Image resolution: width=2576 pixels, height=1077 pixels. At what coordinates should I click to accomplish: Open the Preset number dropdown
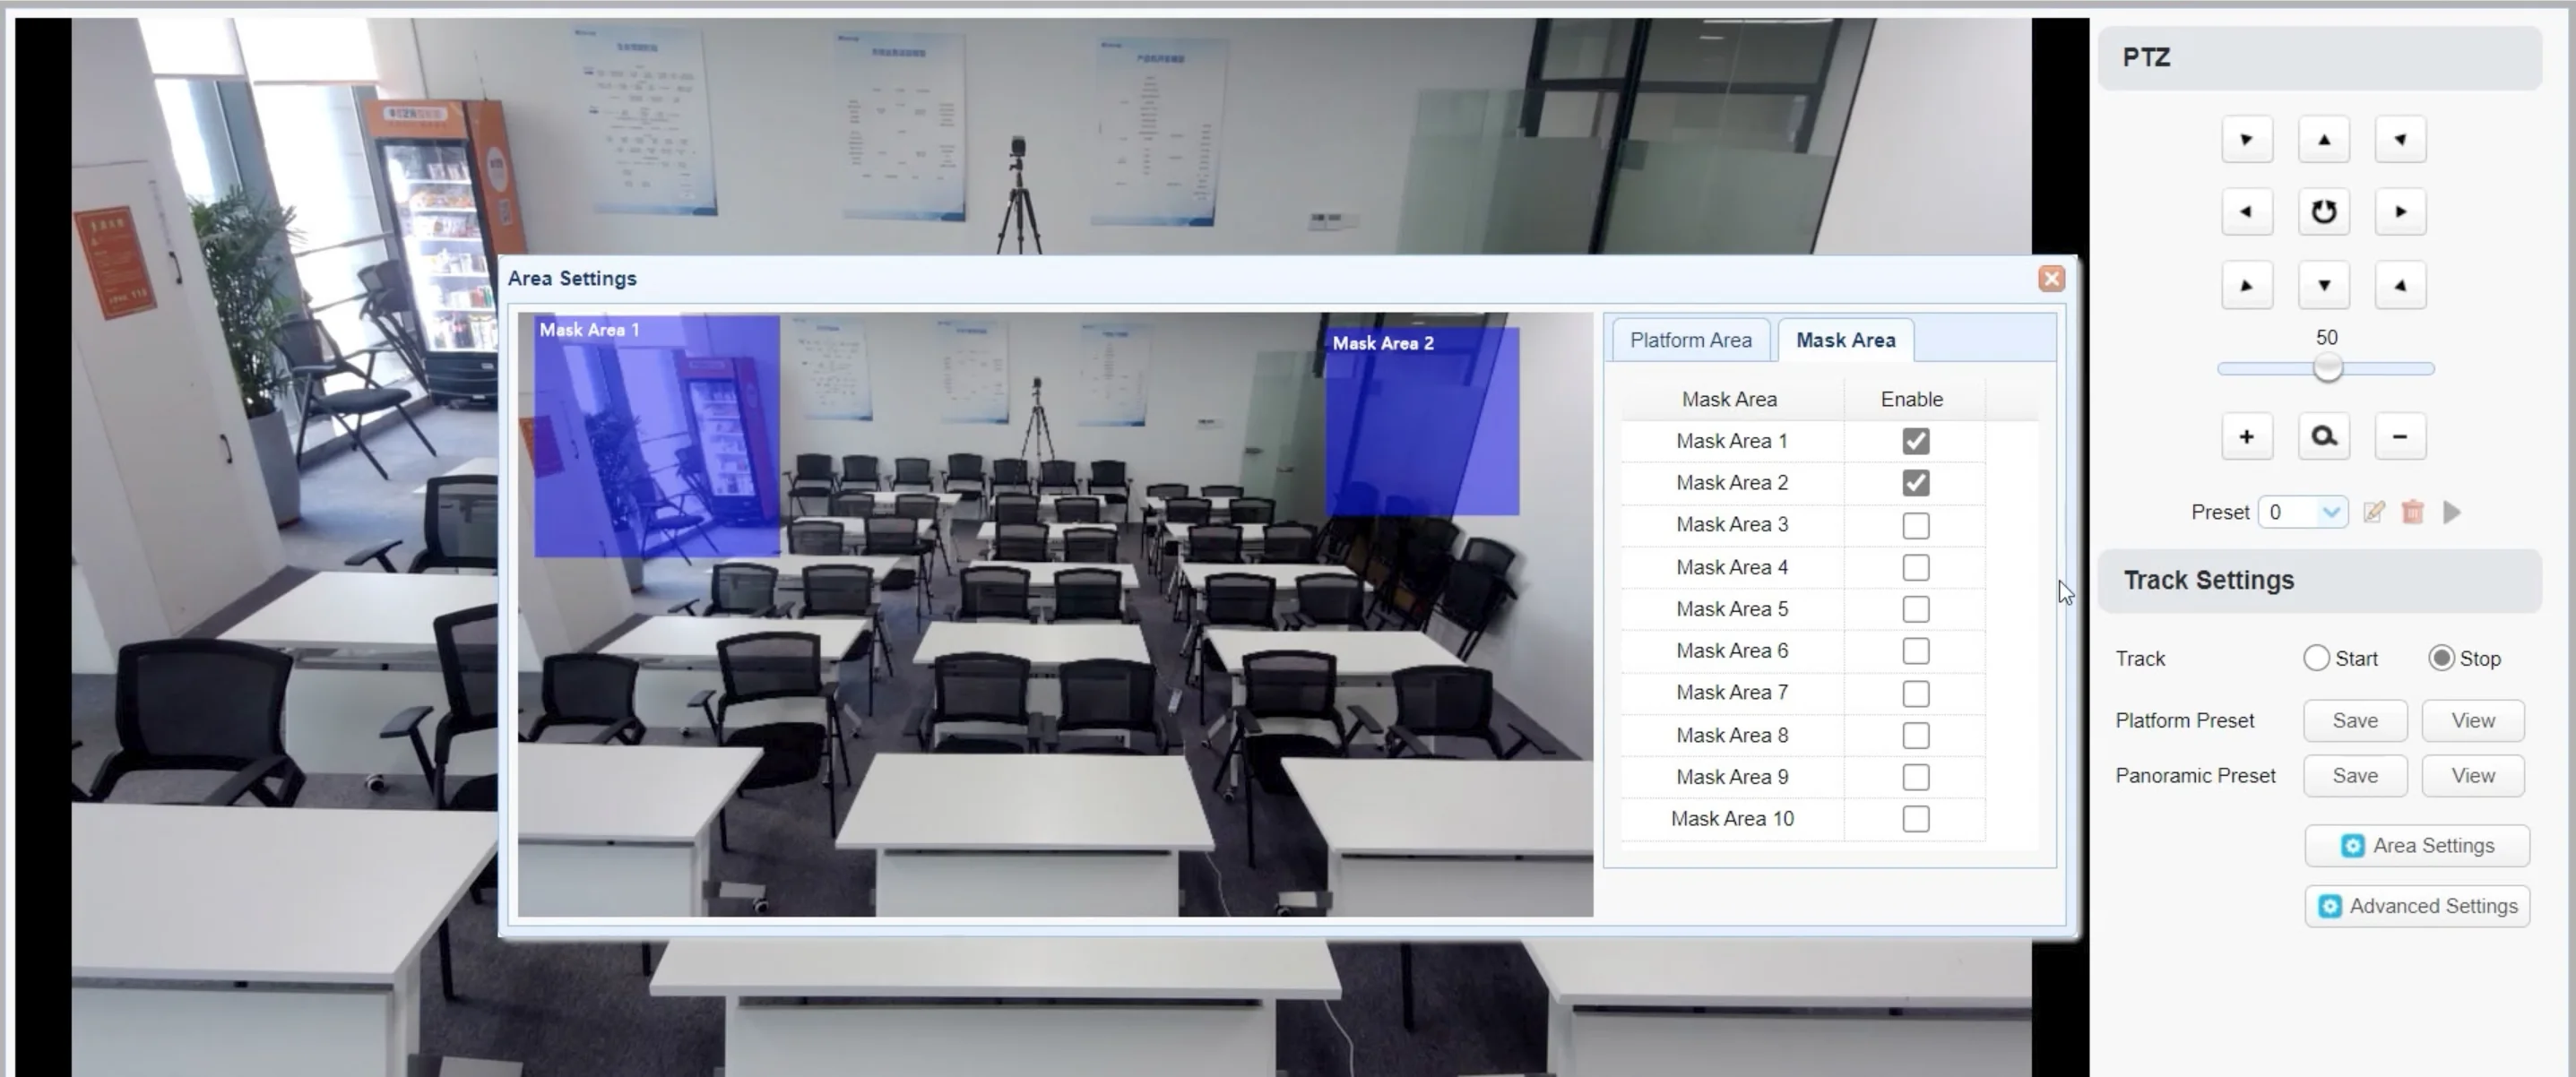[x=2330, y=512]
